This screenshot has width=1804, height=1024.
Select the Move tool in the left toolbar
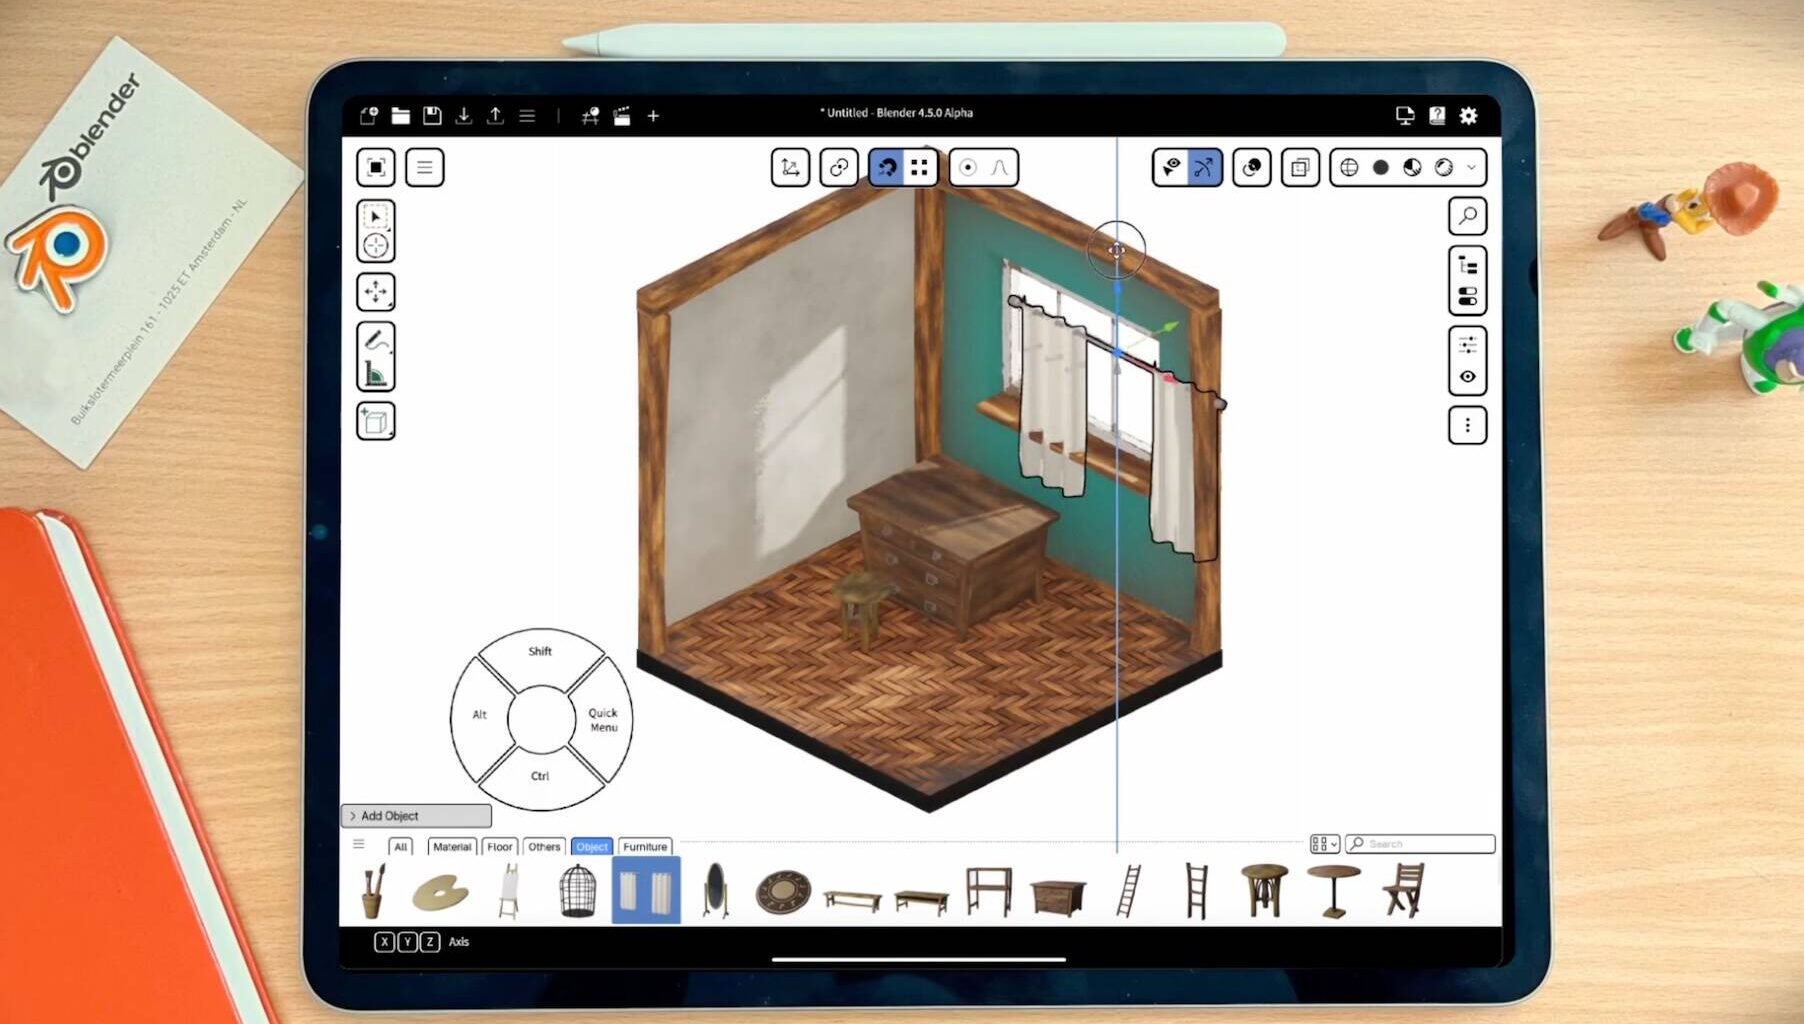coord(374,291)
